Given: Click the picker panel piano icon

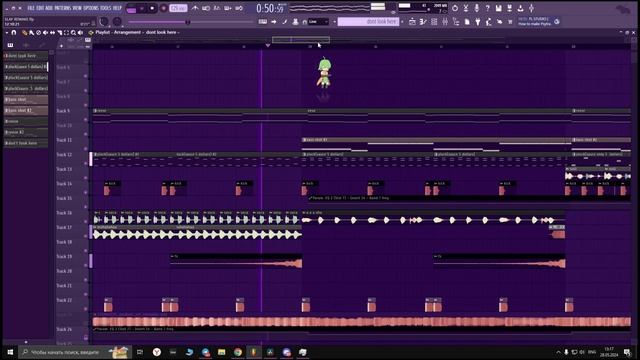Looking at the screenshot, I should tap(10, 45).
